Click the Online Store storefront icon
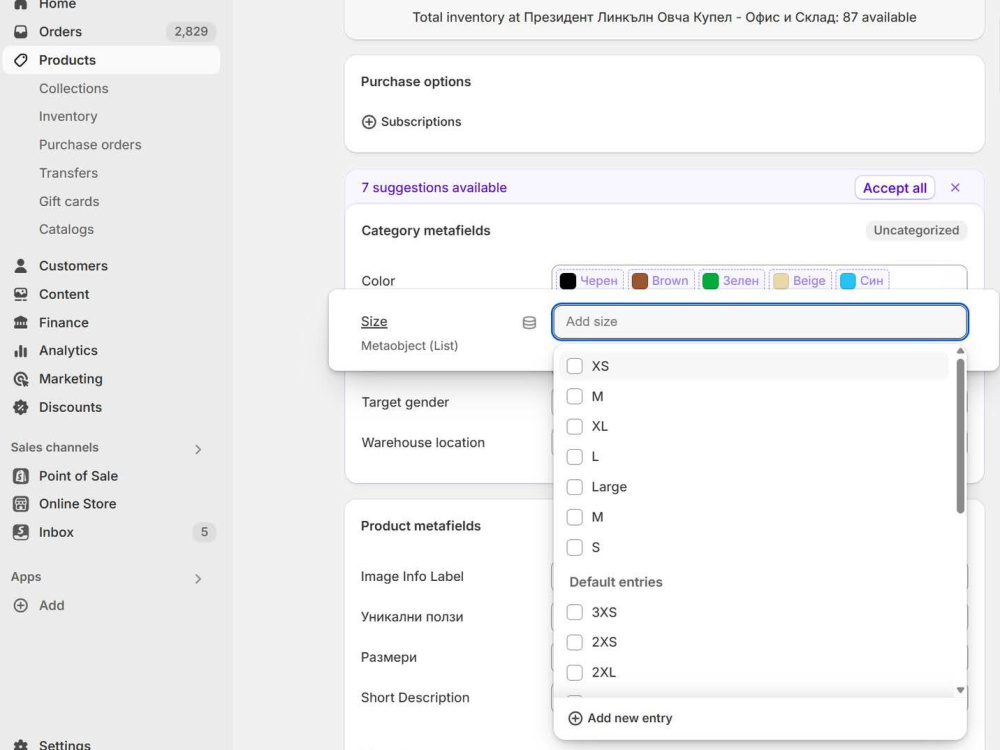 pyautogui.click(x=20, y=504)
